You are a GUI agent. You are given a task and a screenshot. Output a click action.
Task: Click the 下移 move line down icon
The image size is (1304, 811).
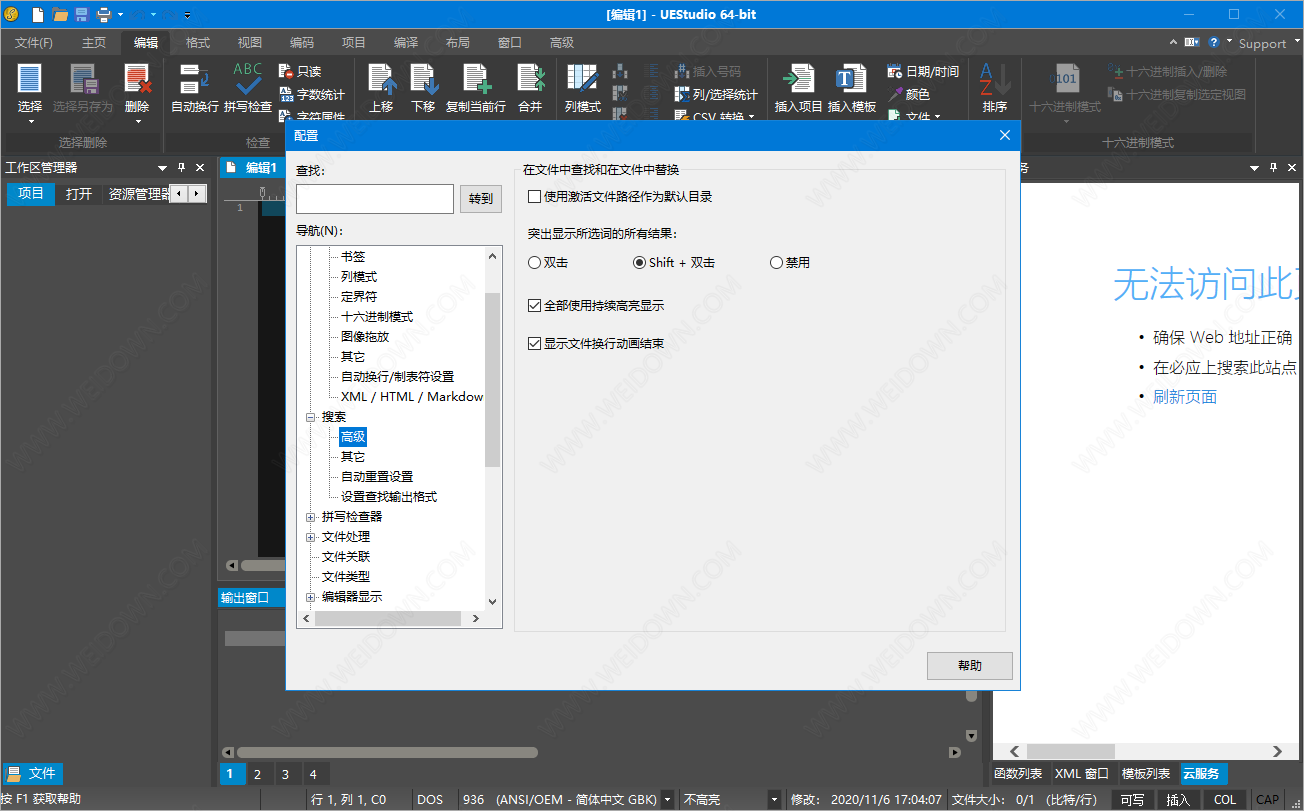423,80
